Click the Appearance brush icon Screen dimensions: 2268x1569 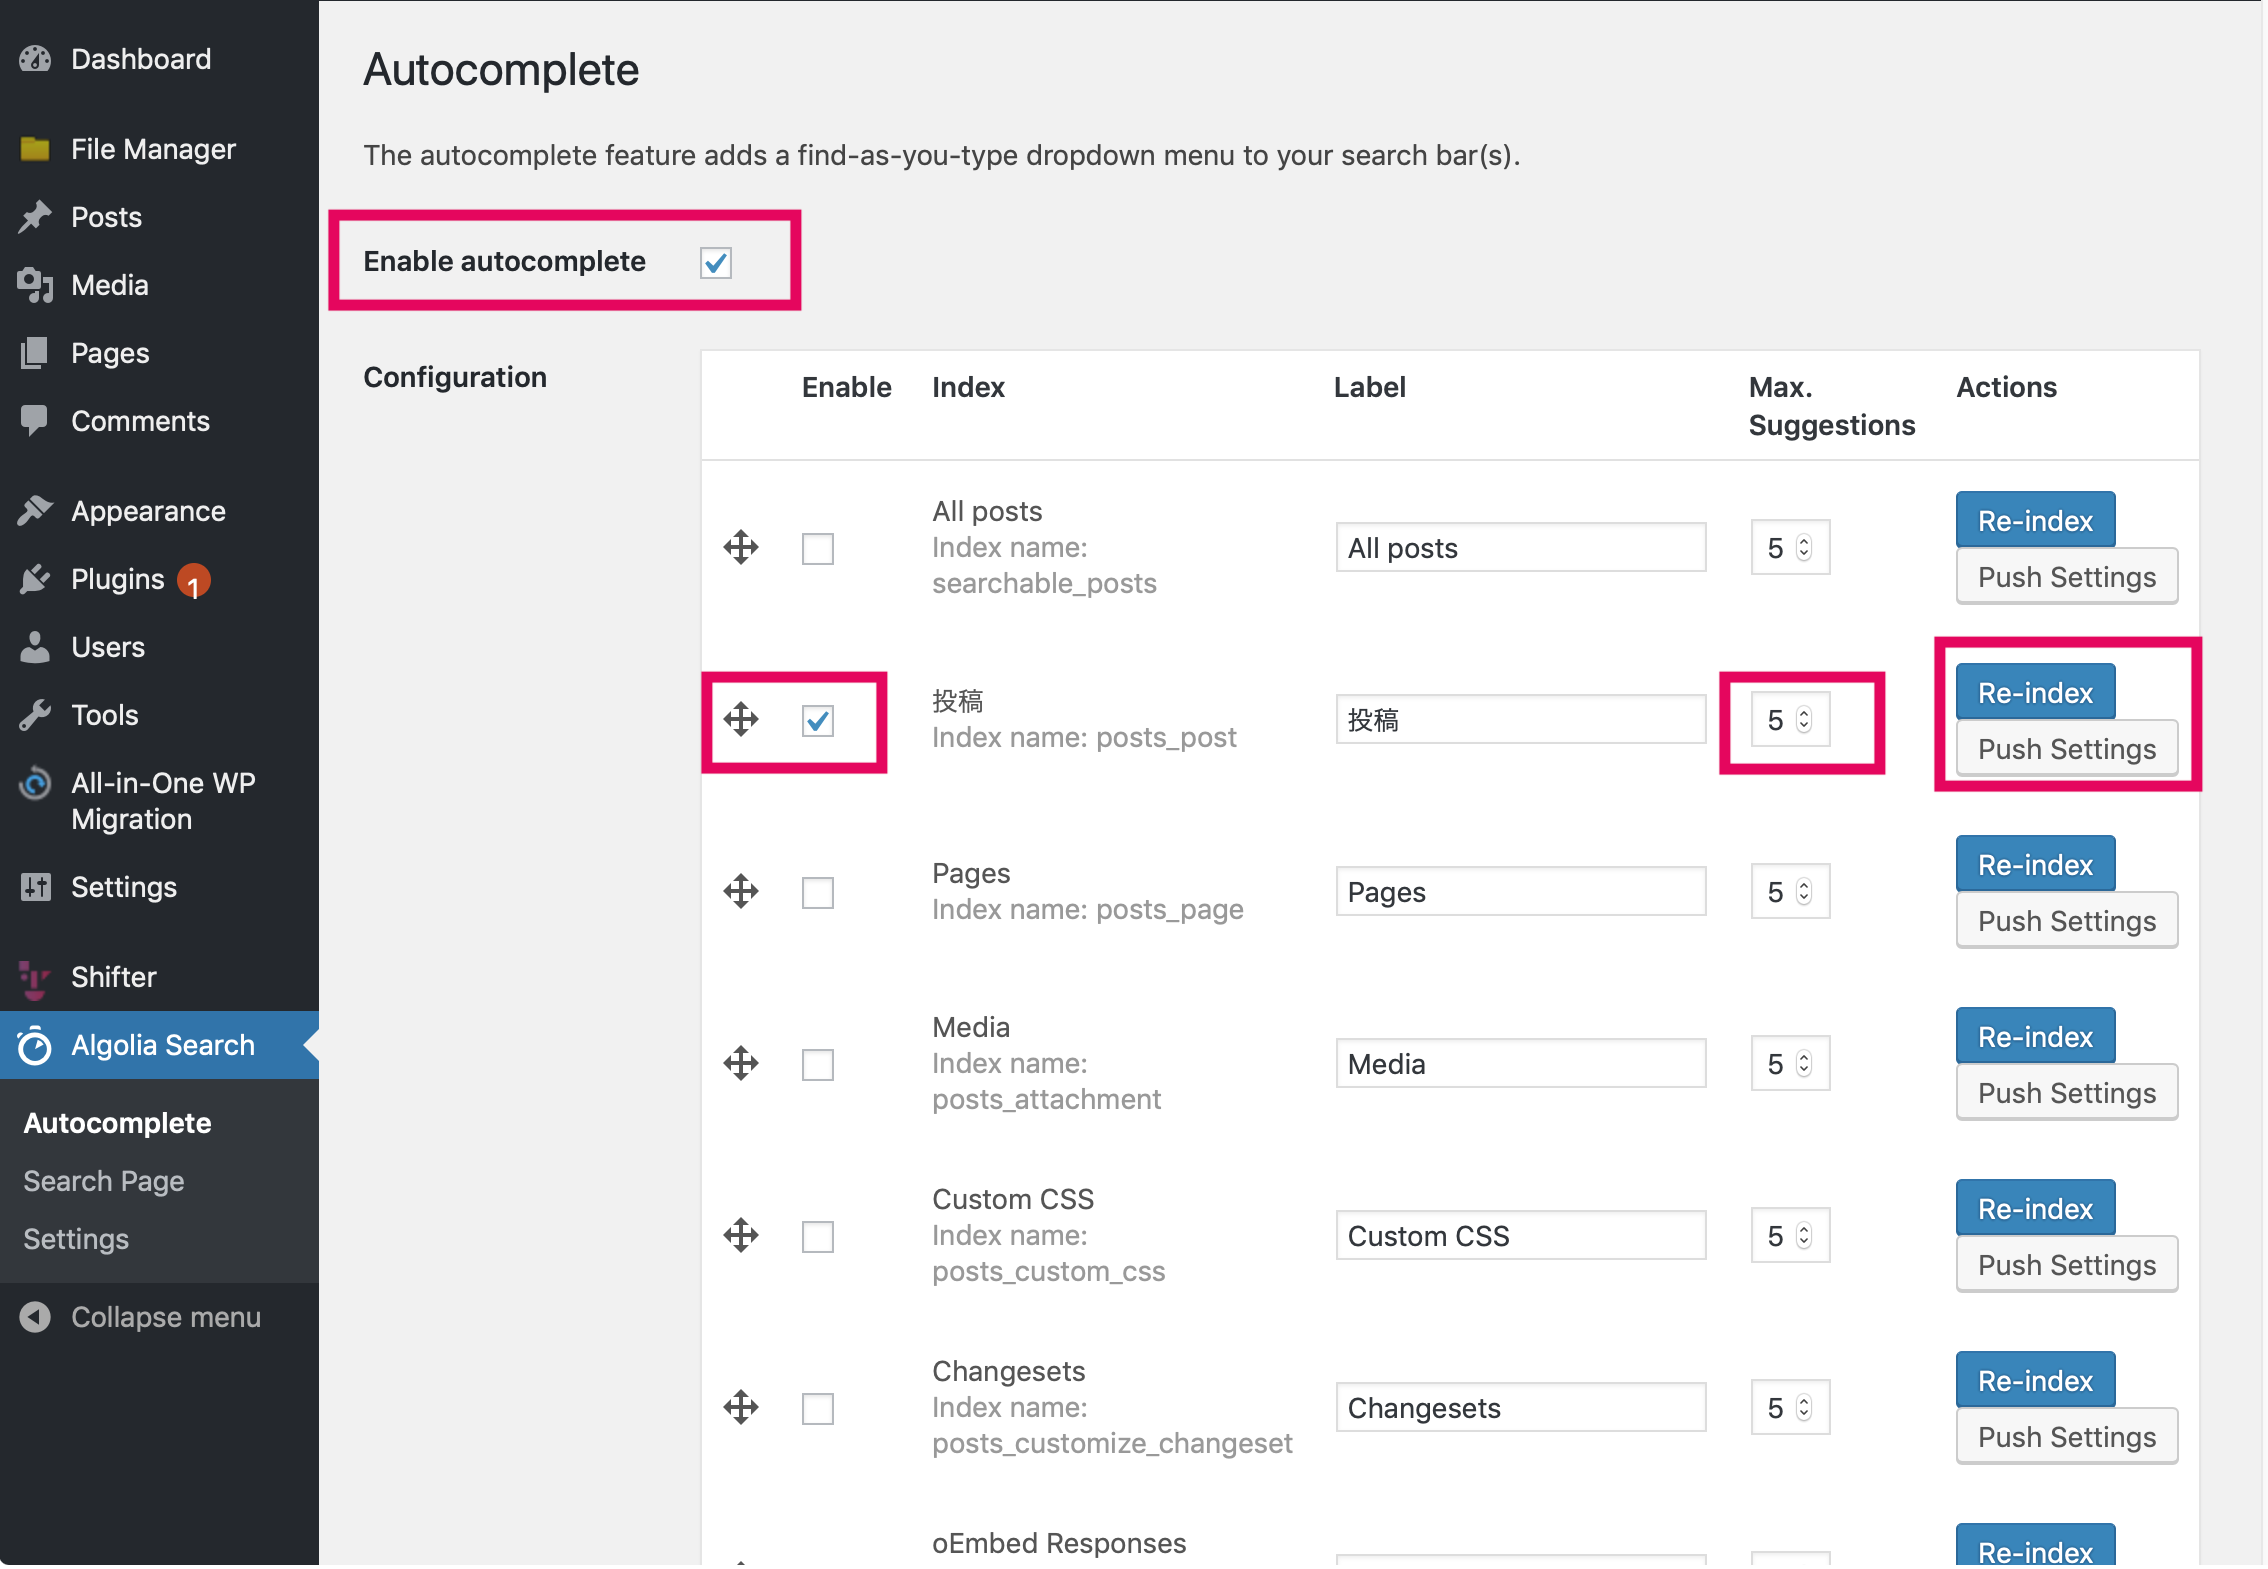(x=35, y=511)
